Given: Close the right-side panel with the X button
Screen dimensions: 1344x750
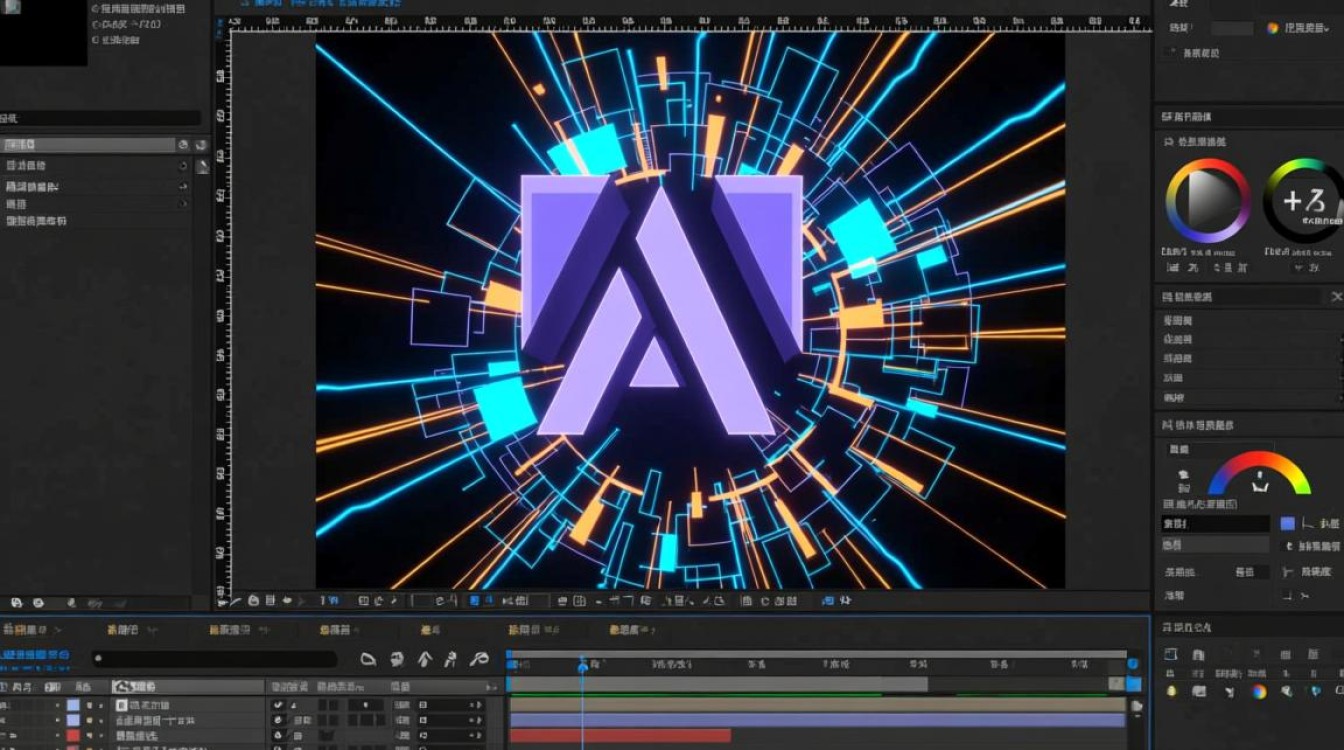Looking at the screenshot, I should 1336,297.
